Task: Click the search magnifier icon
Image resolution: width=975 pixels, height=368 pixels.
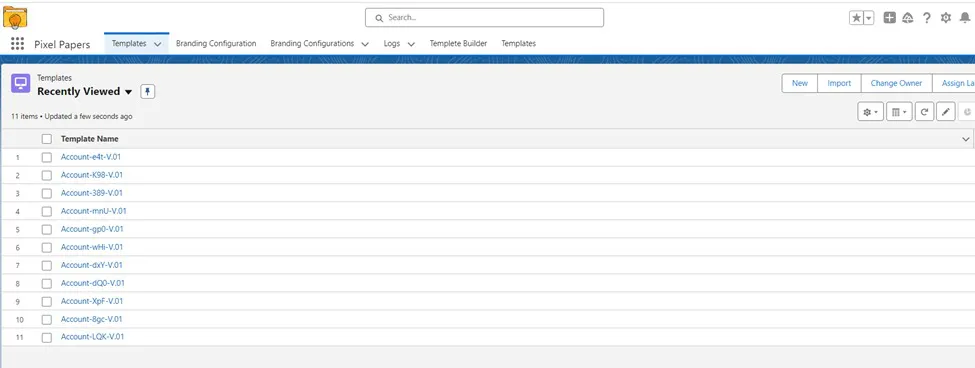Action: coord(379,18)
